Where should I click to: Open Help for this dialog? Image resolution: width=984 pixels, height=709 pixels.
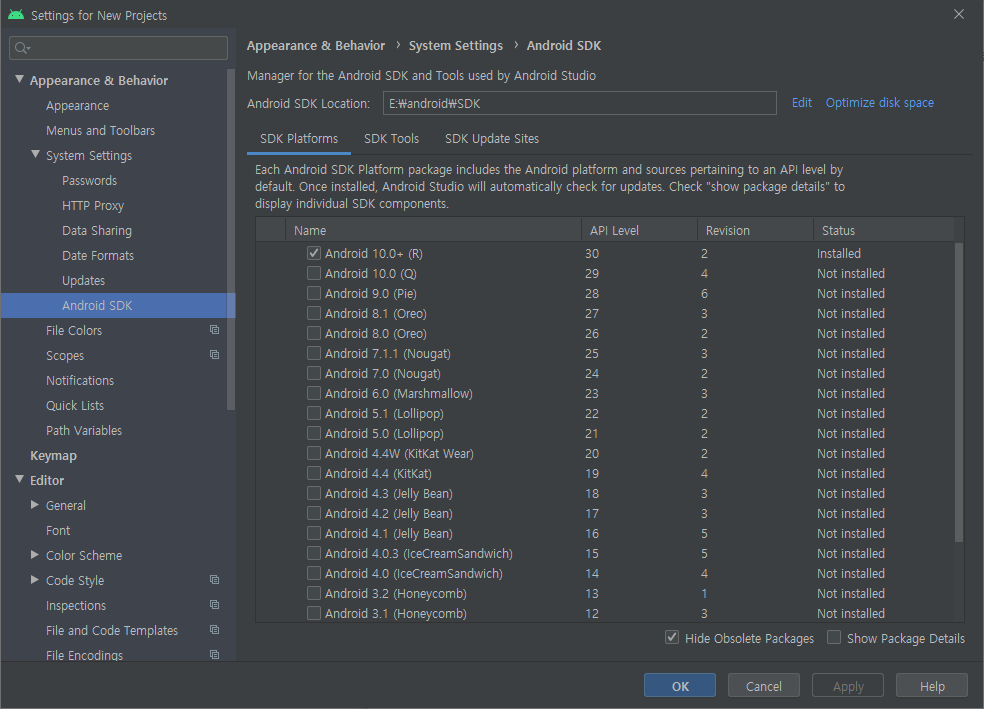tap(932, 685)
